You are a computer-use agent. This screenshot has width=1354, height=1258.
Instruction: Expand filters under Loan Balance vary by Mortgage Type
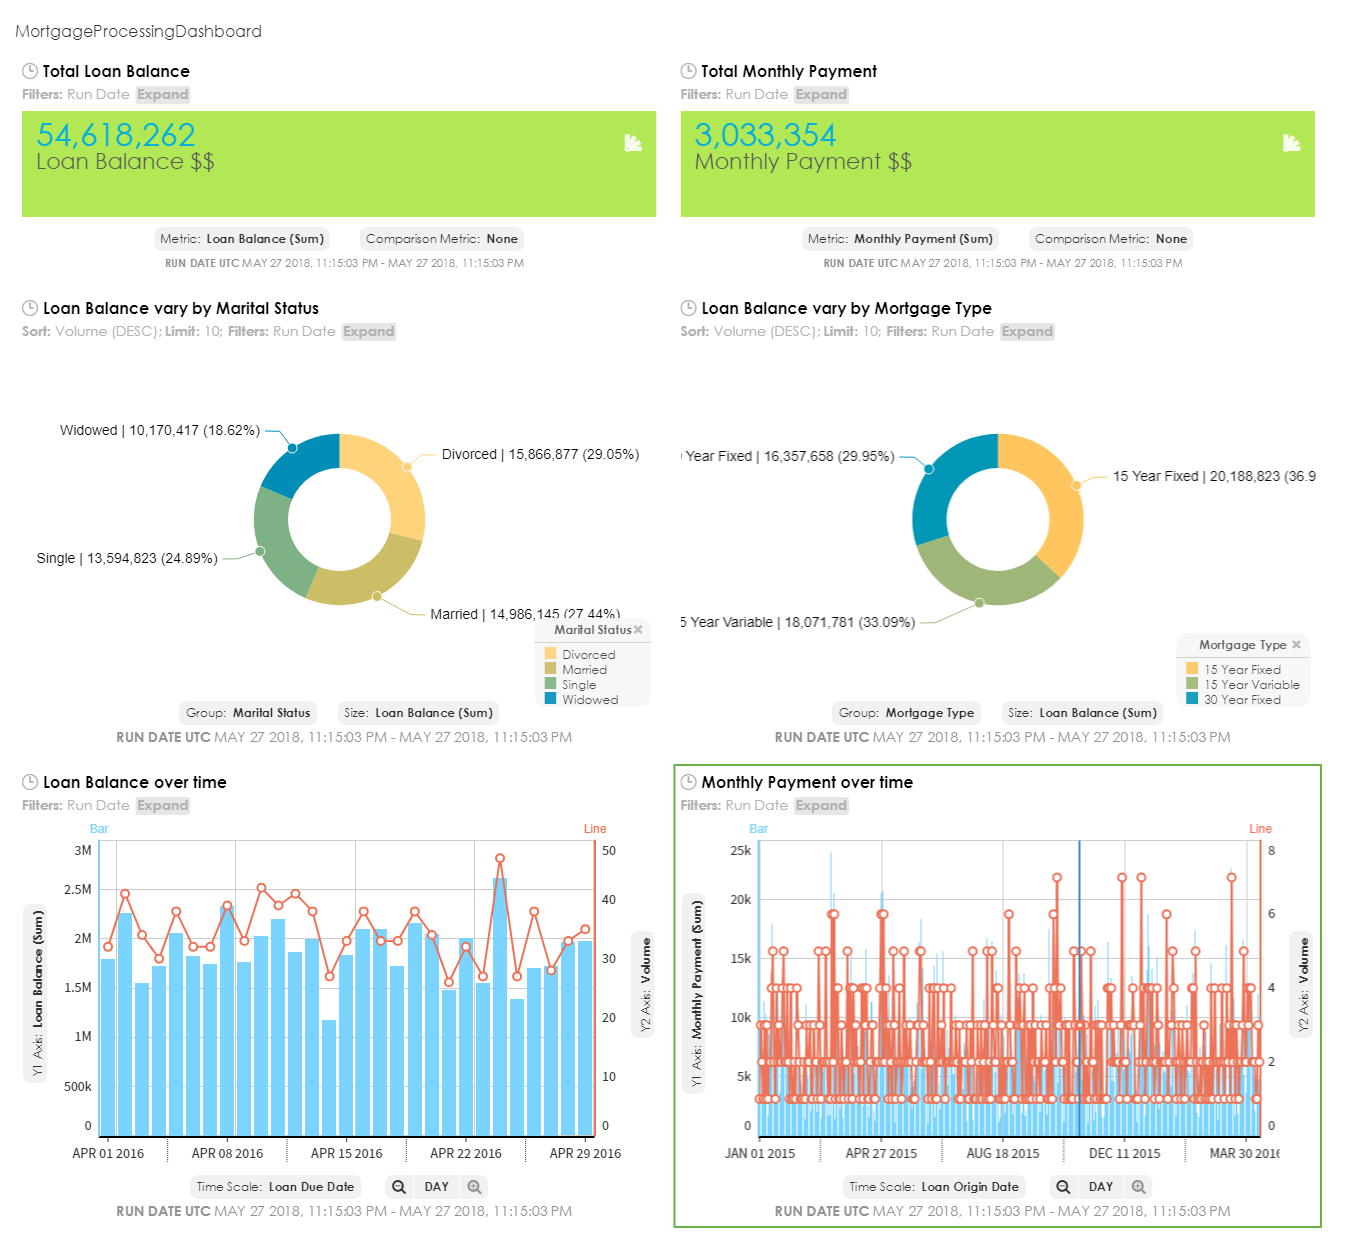tap(1027, 332)
